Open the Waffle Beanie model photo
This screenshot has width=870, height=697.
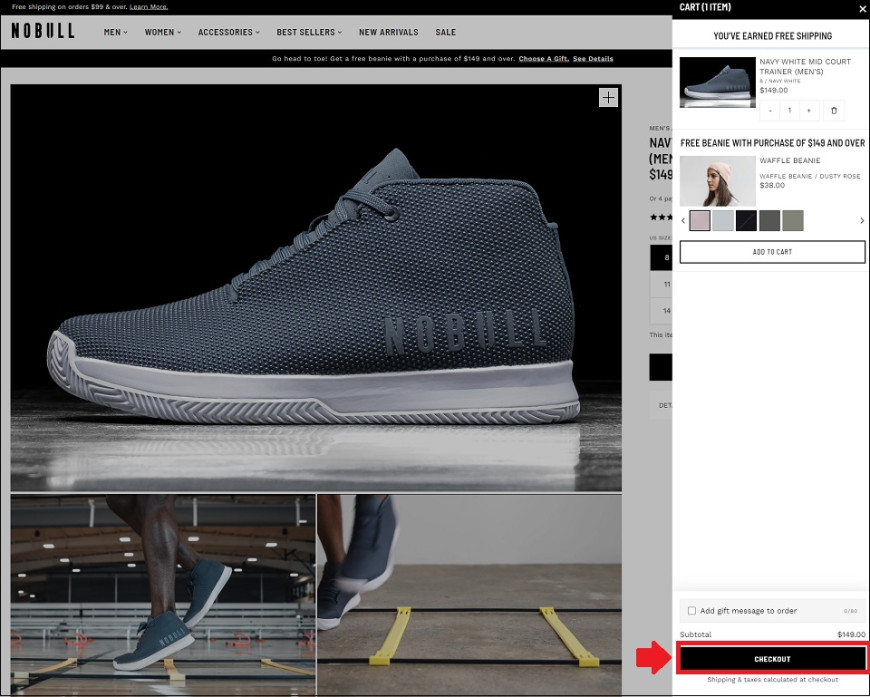coord(717,181)
